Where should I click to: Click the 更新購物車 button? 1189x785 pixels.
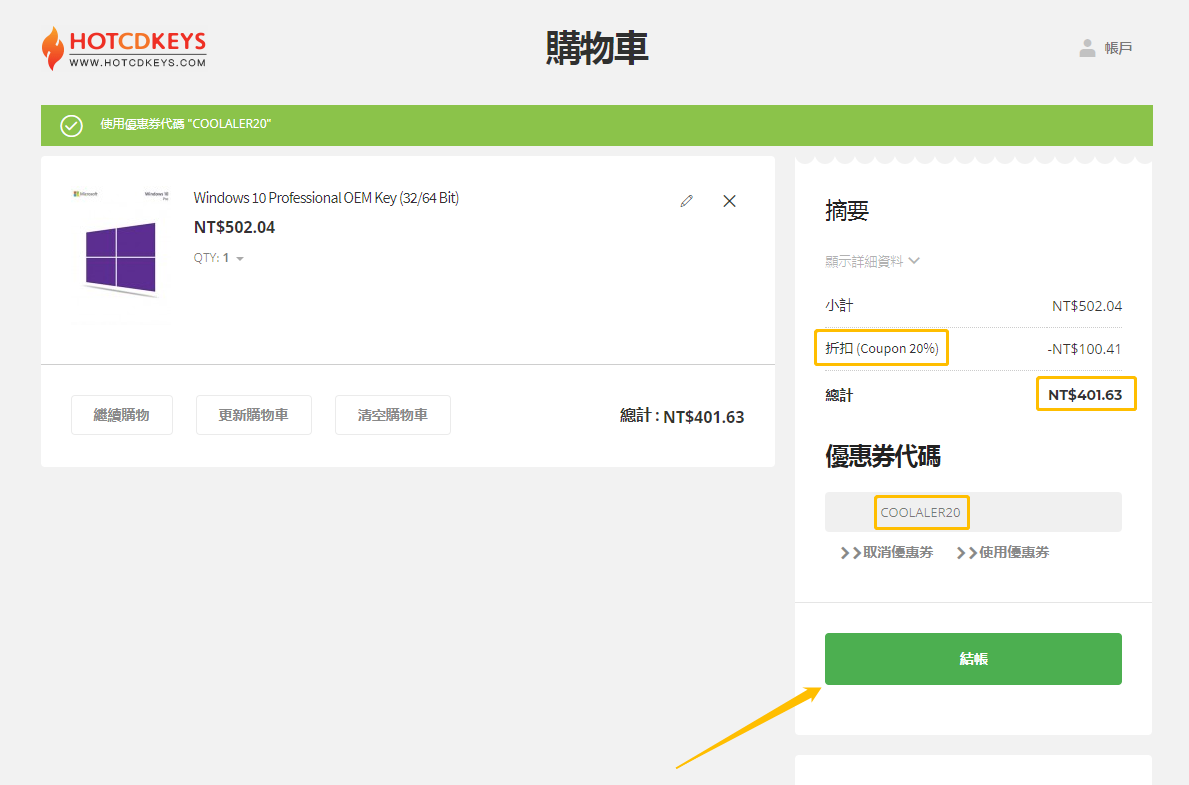tap(253, 415)
